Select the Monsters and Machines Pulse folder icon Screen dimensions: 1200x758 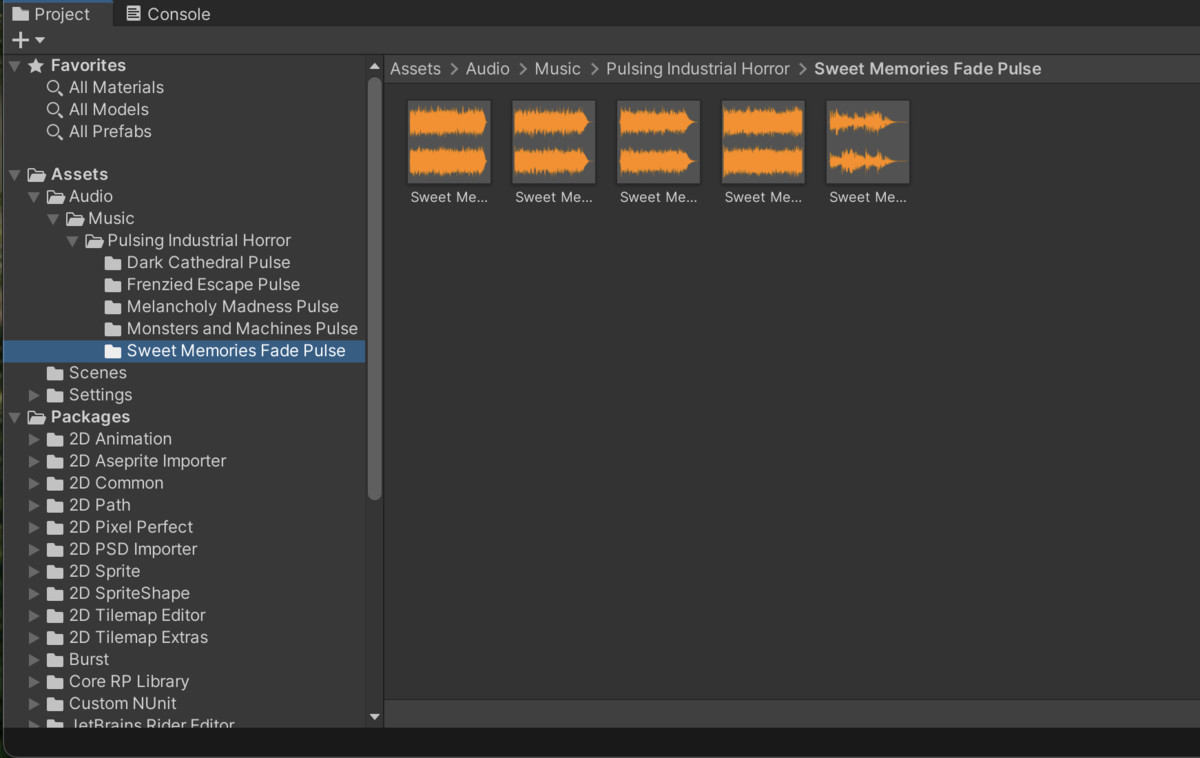[x=113, y=329]
